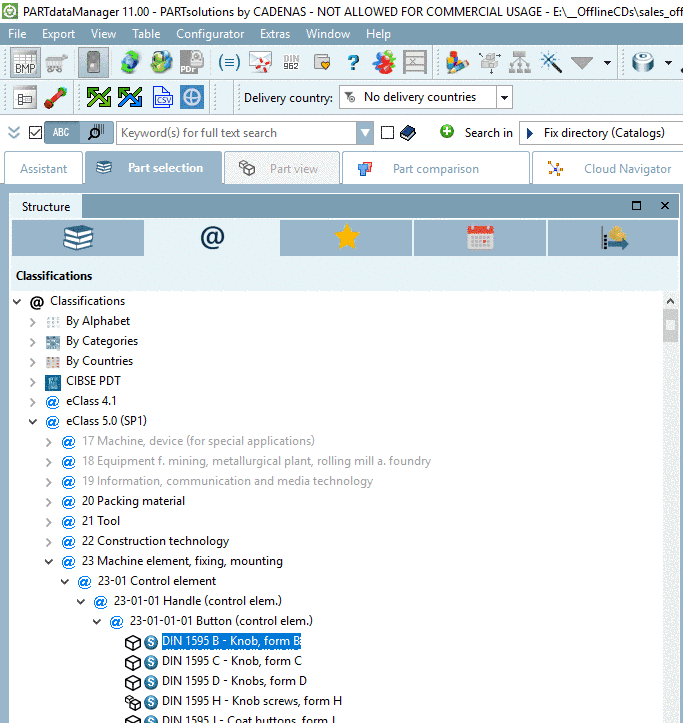Select DIN 1595 D - Knobs, form D
Image resolution: width=683 pixels, height=723 pixels.
[x=234, y=681]
